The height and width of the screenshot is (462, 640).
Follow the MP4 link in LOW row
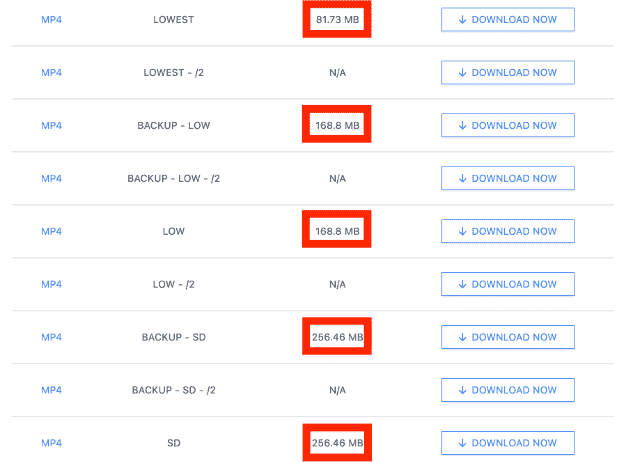coord(51,231)
